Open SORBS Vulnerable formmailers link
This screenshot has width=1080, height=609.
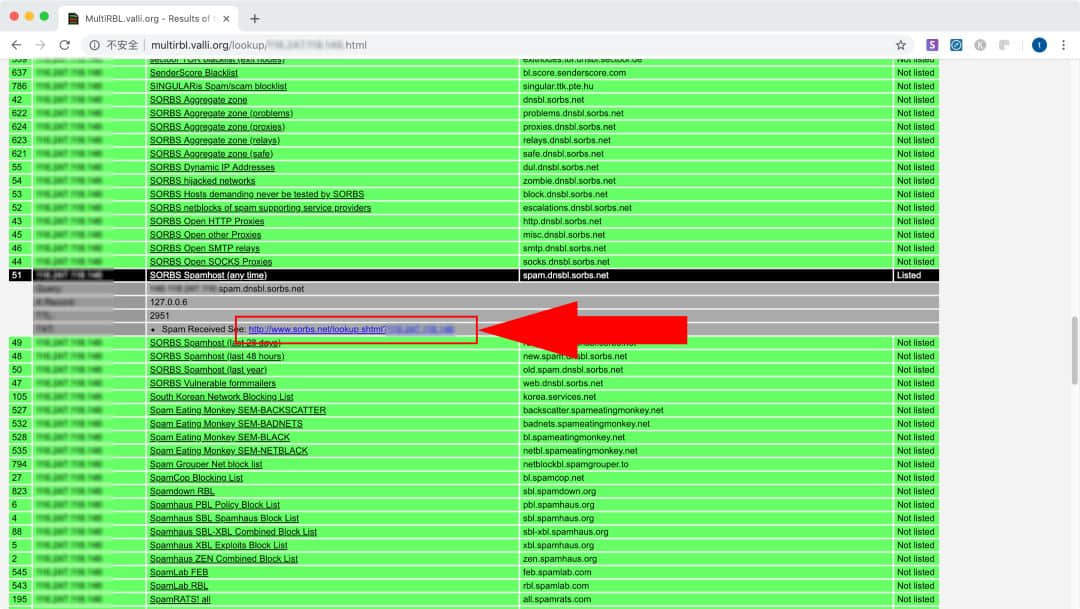coord(213,383)
